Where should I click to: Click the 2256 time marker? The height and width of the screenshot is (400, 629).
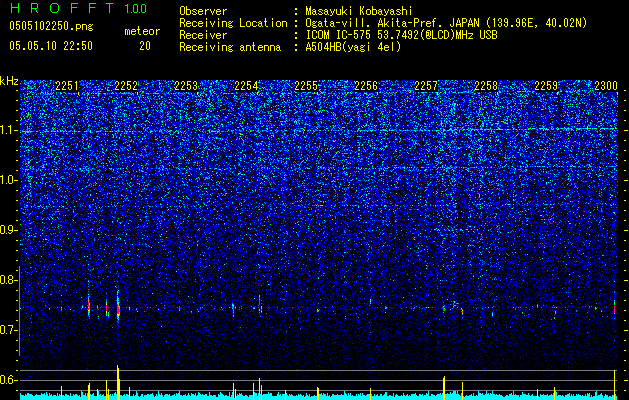tap(366, 86)
